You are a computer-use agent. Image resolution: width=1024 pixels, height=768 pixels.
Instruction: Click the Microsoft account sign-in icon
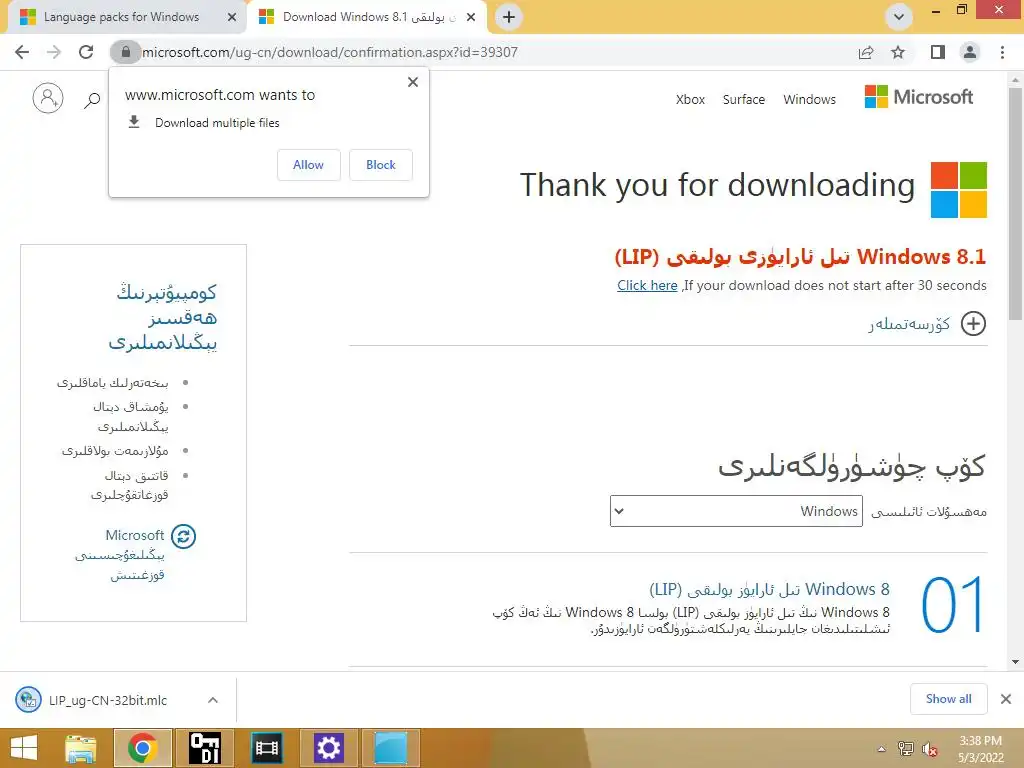(48, 99)
